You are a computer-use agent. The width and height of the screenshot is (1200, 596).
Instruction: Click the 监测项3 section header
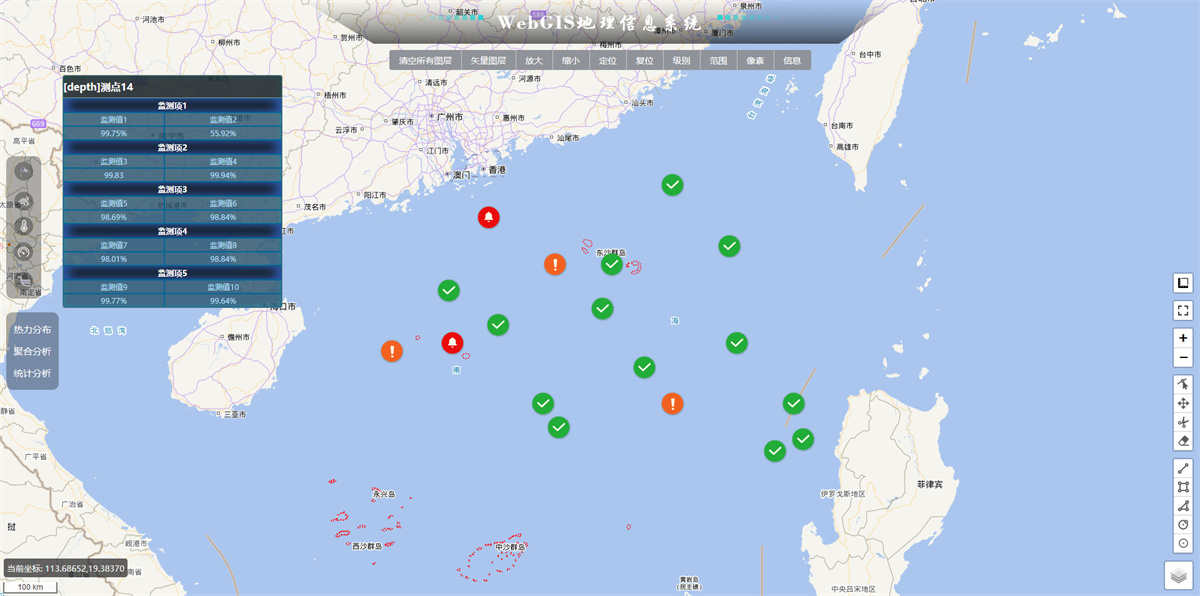coord(172,189)
